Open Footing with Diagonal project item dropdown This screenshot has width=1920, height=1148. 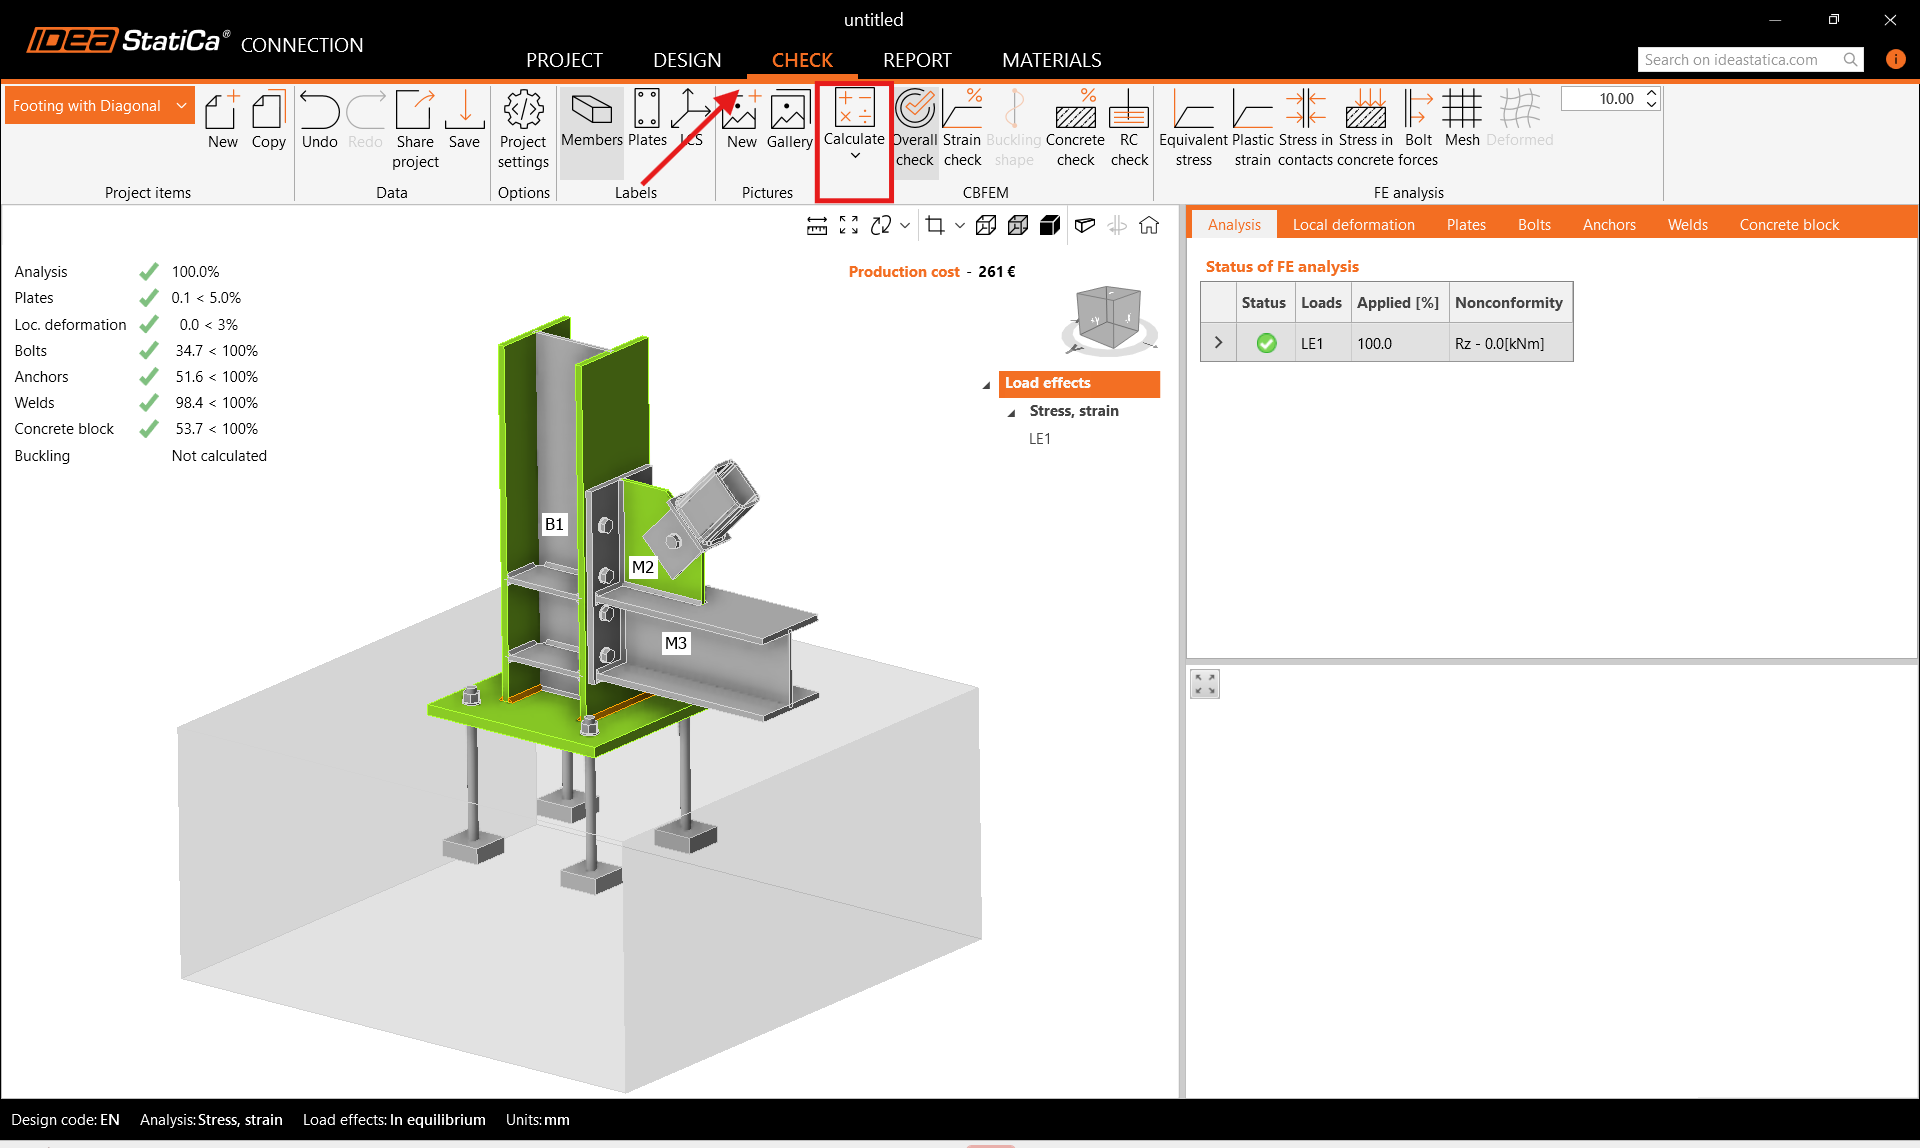[181, 106]
